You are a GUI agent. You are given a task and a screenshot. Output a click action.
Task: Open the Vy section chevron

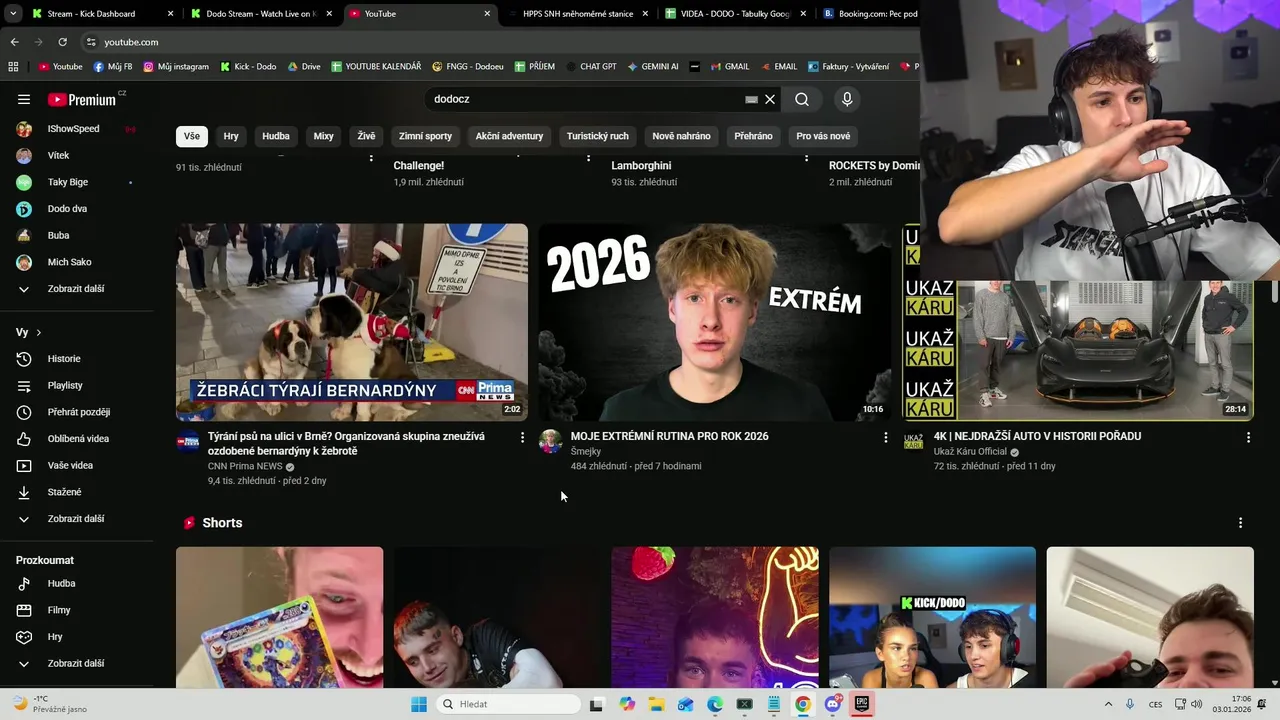(x=39, y=332)
